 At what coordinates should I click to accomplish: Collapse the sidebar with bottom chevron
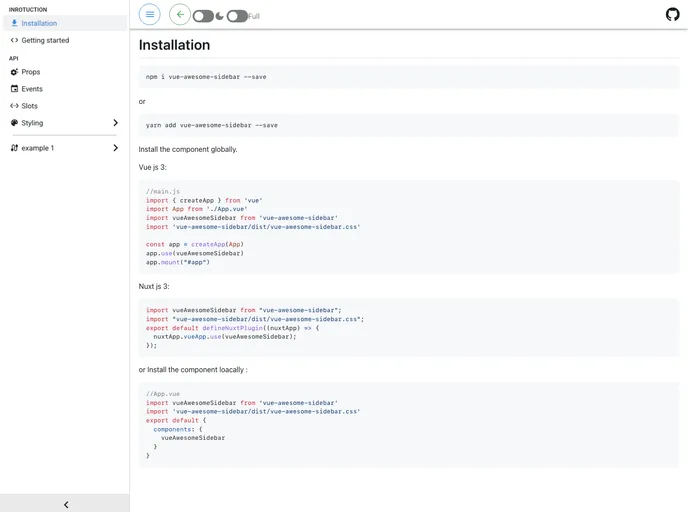pos(66,504)
